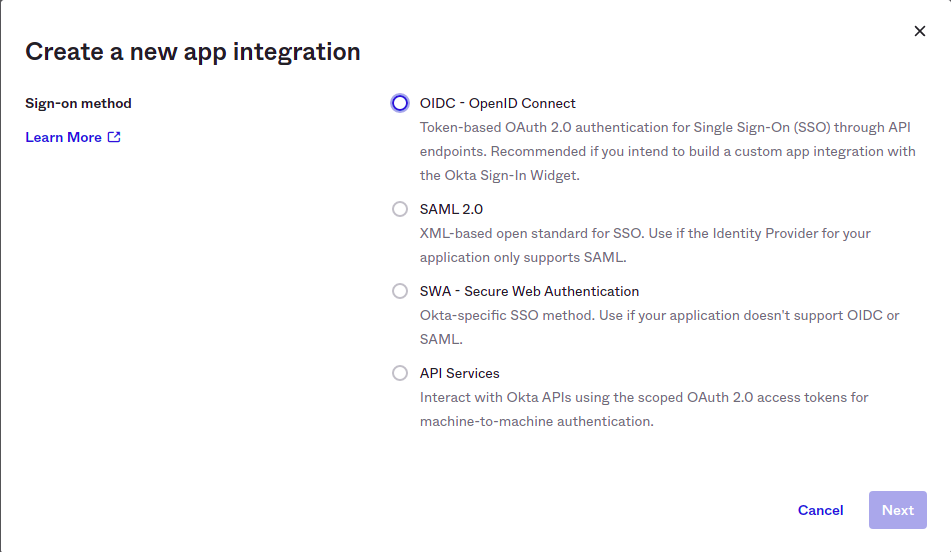Viewport: 951px width, 552px height.
Task: Click the Next button
Action: (x=898, y=510)
